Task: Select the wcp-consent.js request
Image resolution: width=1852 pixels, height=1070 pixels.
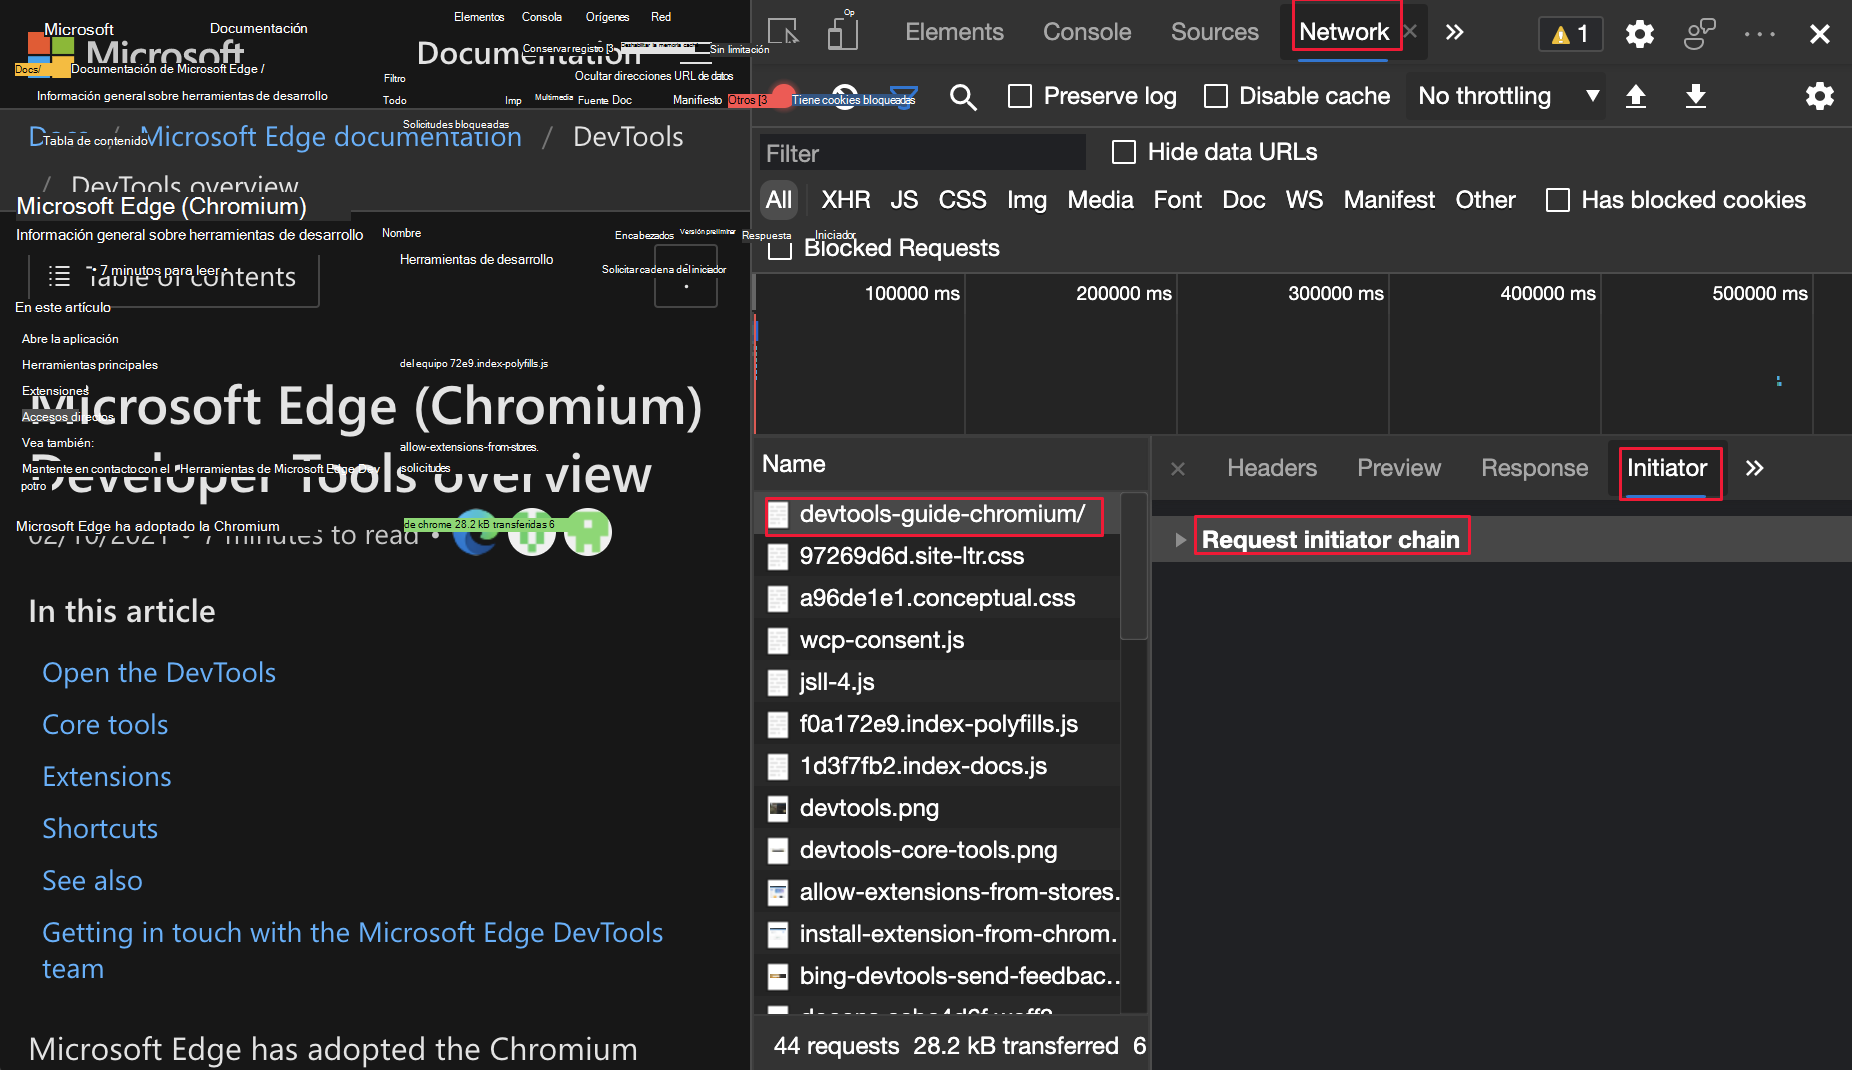Action: pyautogui.click(x=937, y=640)
